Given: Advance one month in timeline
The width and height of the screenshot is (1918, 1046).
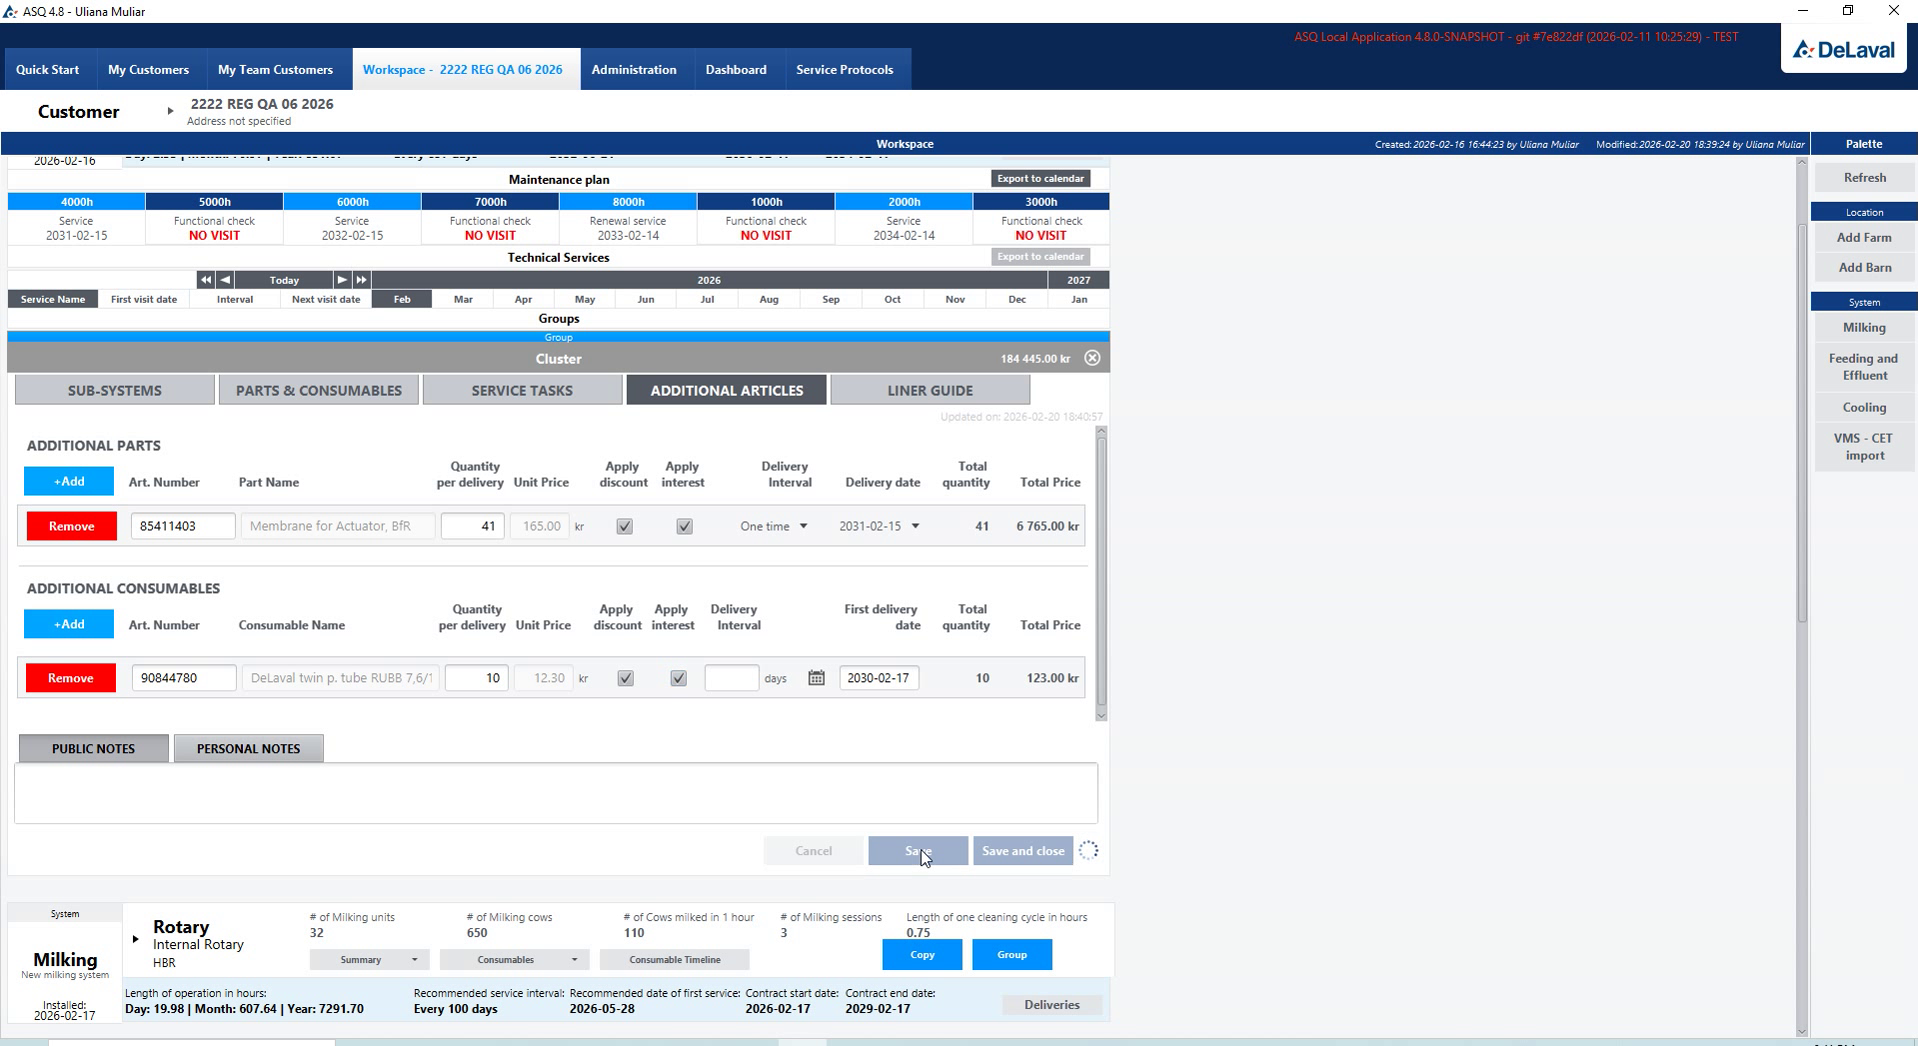Looking at the screenshot, I should [342, 280].
